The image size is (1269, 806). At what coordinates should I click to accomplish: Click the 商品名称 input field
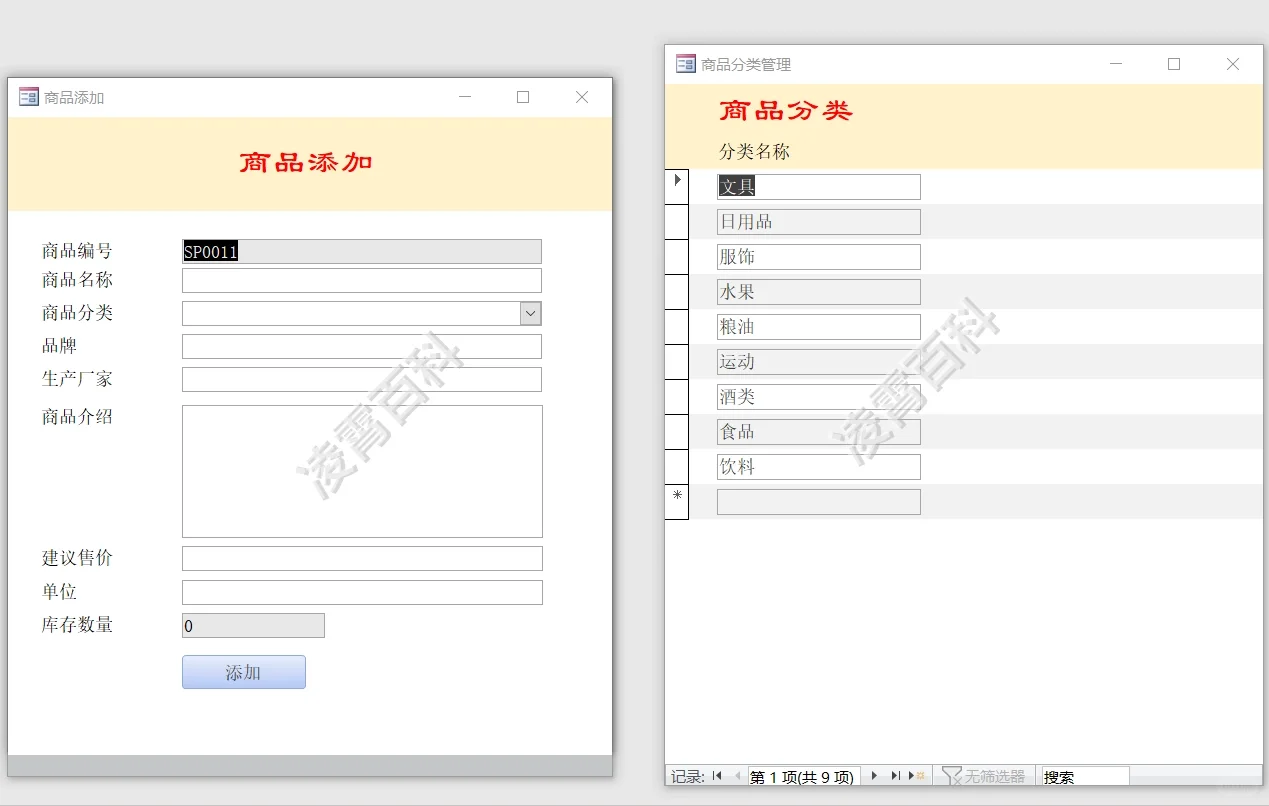(361, 280)
